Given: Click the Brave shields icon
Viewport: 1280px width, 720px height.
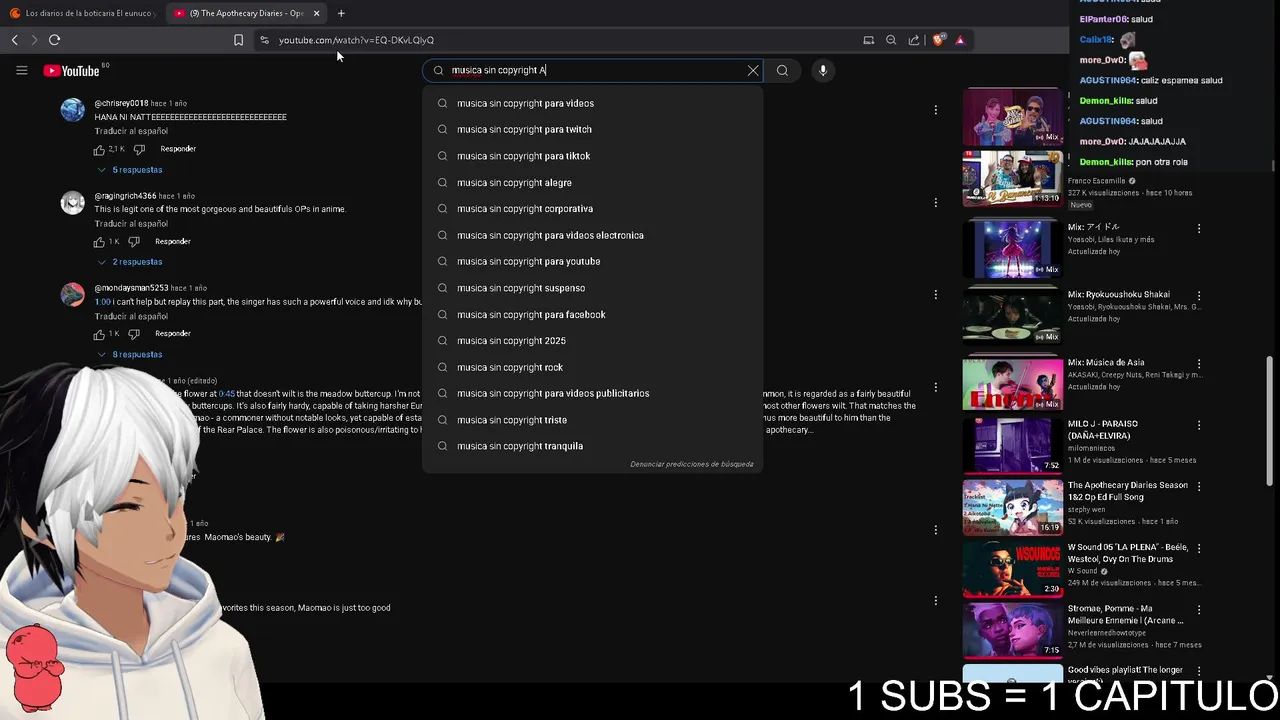Looking at the screenshot, I should coord(938,40).
